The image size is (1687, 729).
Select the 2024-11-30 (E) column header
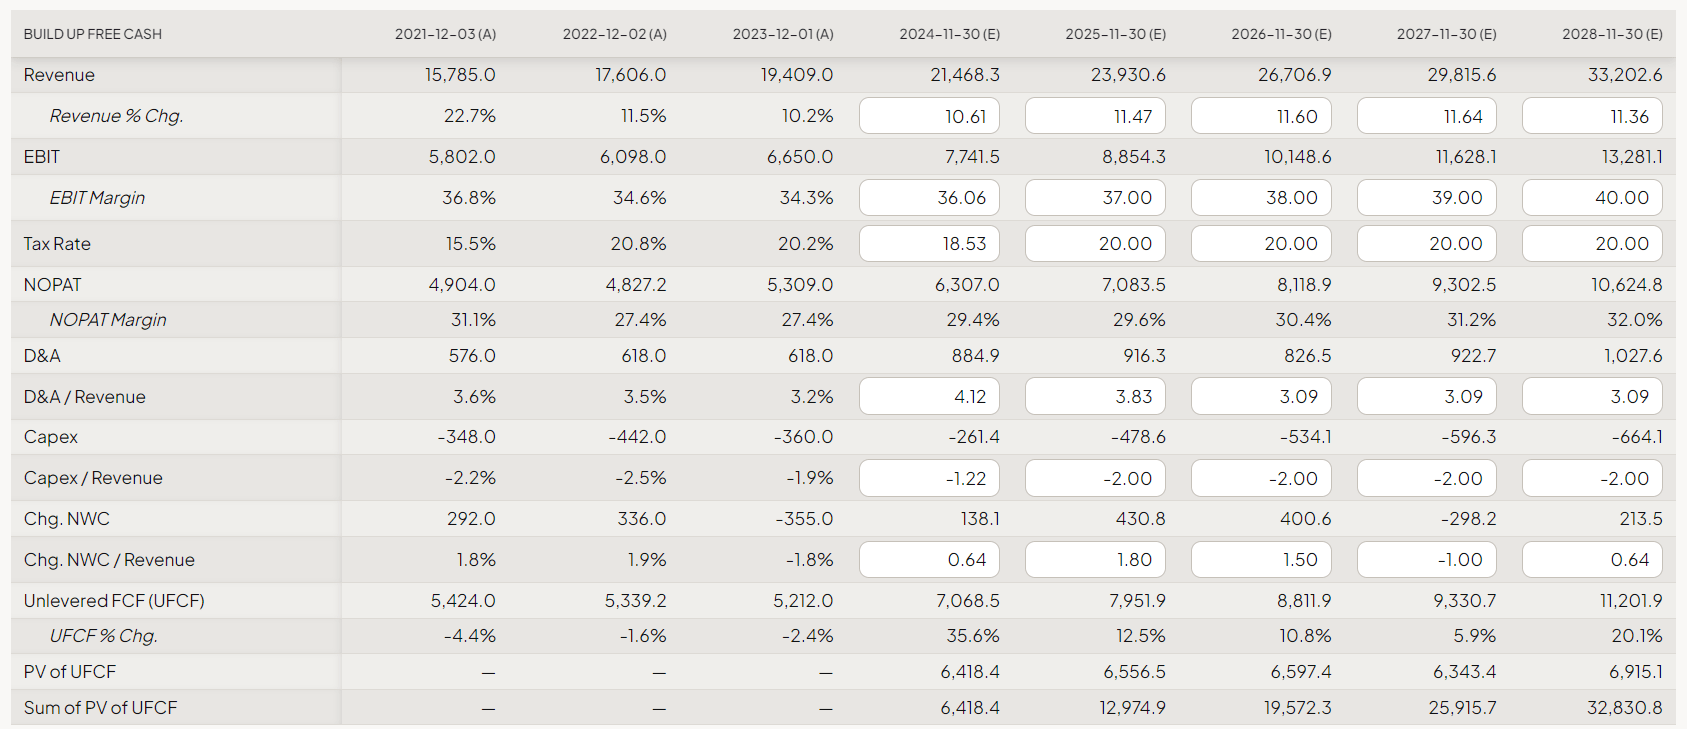coord(949,34)
